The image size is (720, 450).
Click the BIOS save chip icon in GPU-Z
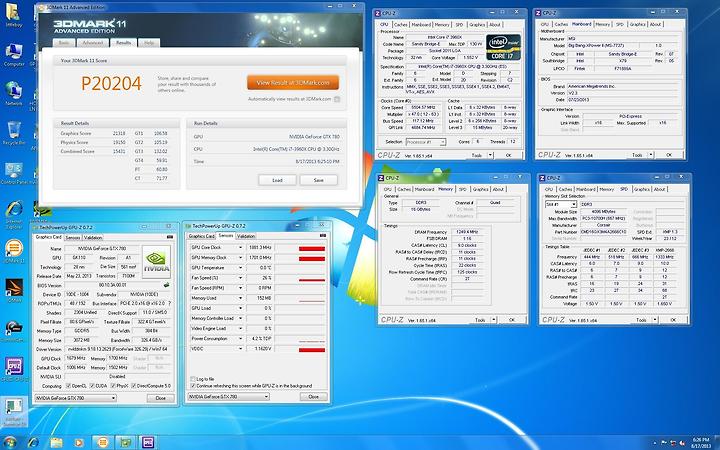(x=166, y=285)
